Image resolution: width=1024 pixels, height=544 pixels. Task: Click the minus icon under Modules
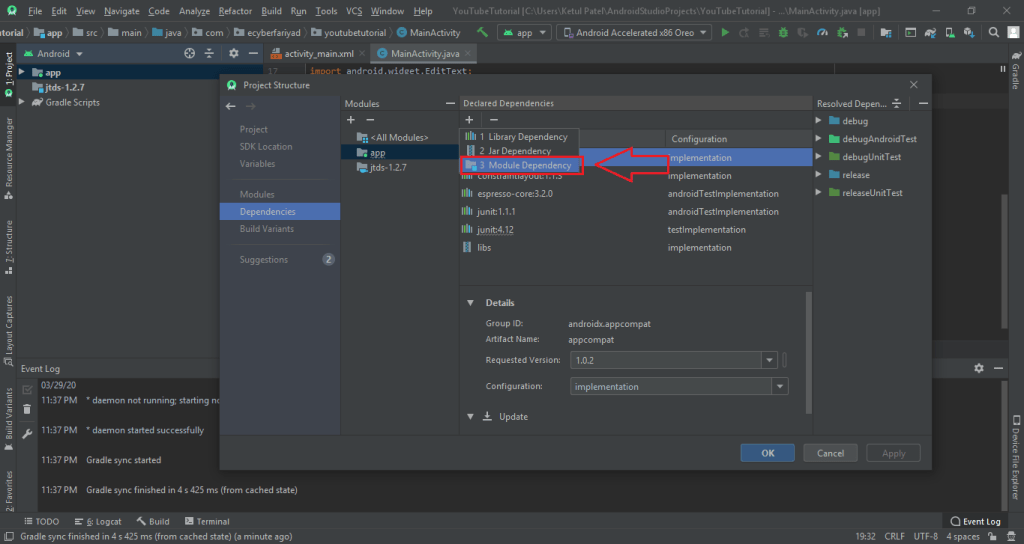[x=370, y=120]
